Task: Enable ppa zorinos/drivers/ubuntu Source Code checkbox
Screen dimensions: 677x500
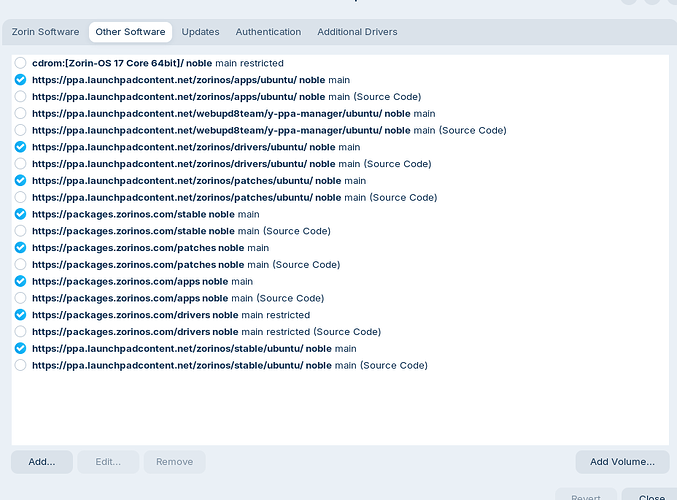Action: coord(20,164)
